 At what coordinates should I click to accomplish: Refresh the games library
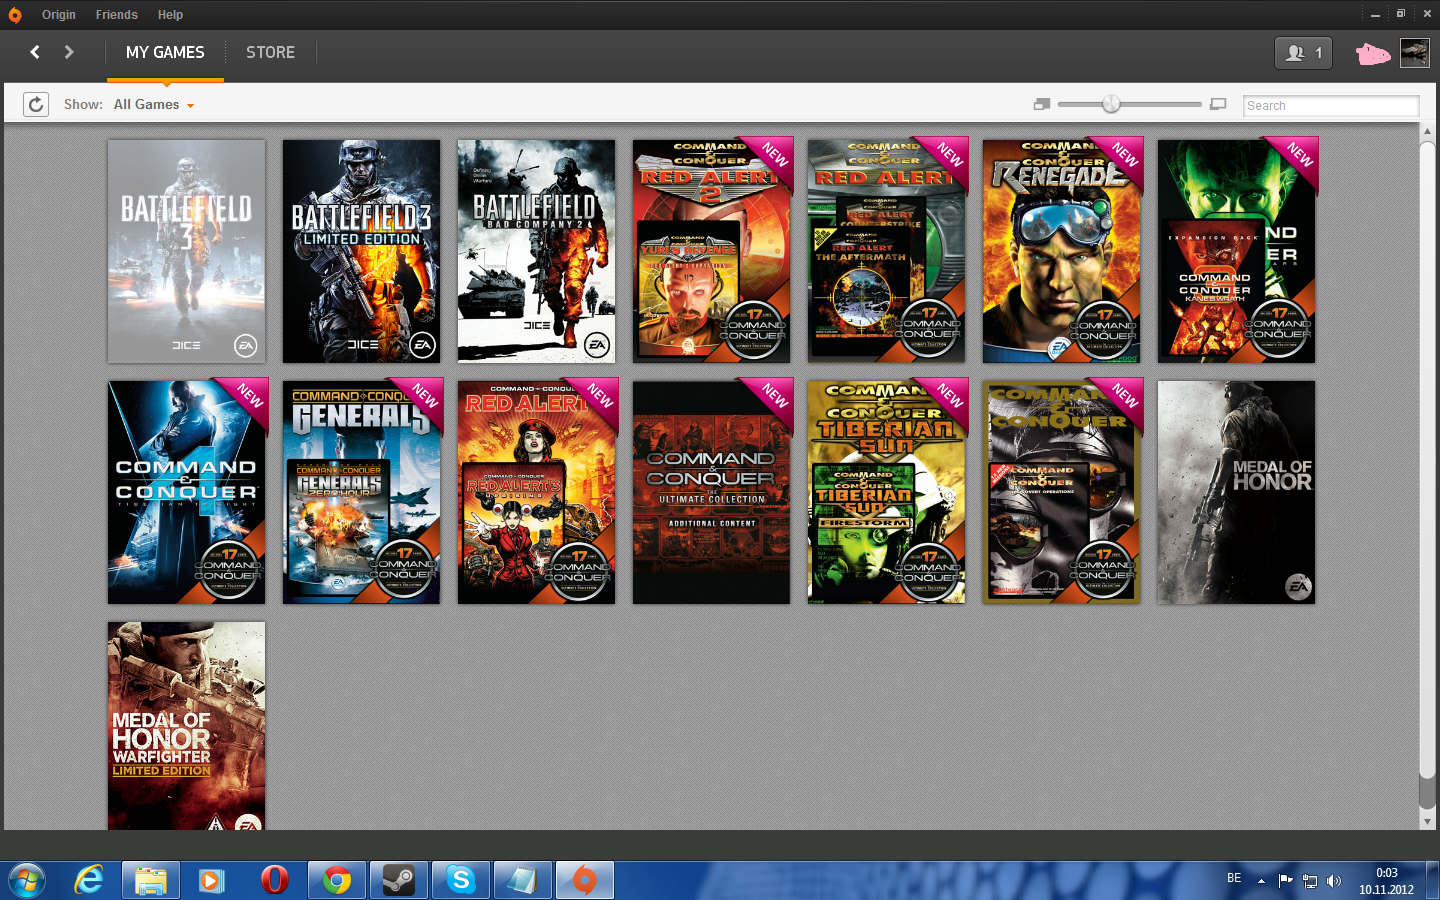36,104
